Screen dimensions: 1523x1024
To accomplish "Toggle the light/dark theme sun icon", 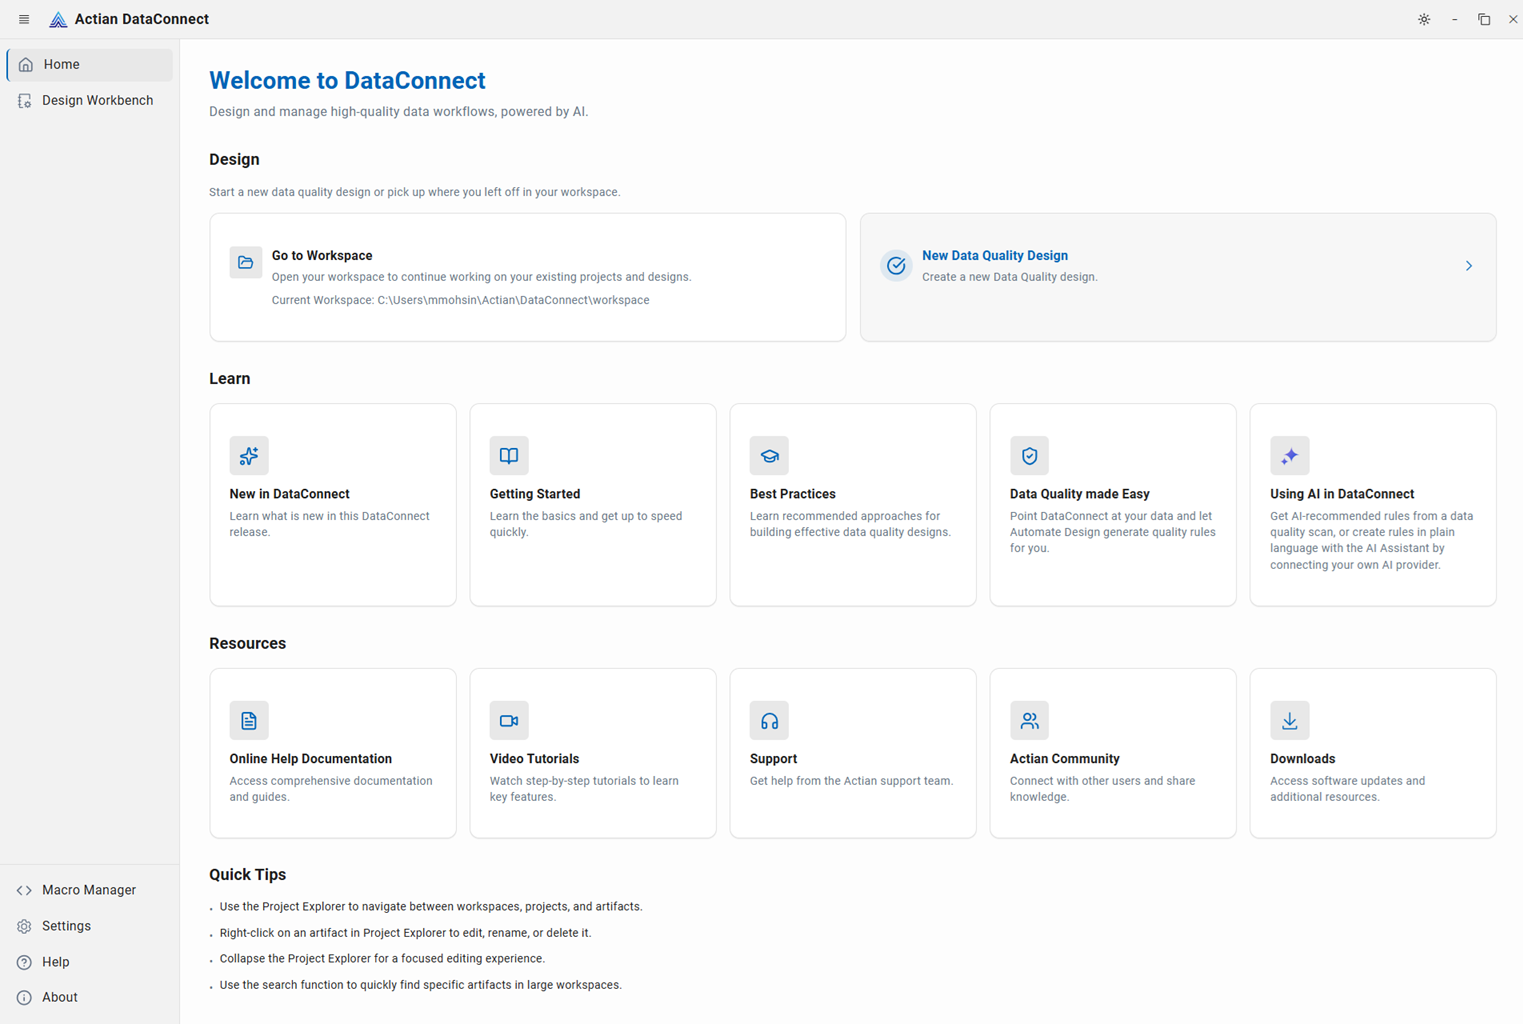I will pyautogui.click(x=1424, y=19).
